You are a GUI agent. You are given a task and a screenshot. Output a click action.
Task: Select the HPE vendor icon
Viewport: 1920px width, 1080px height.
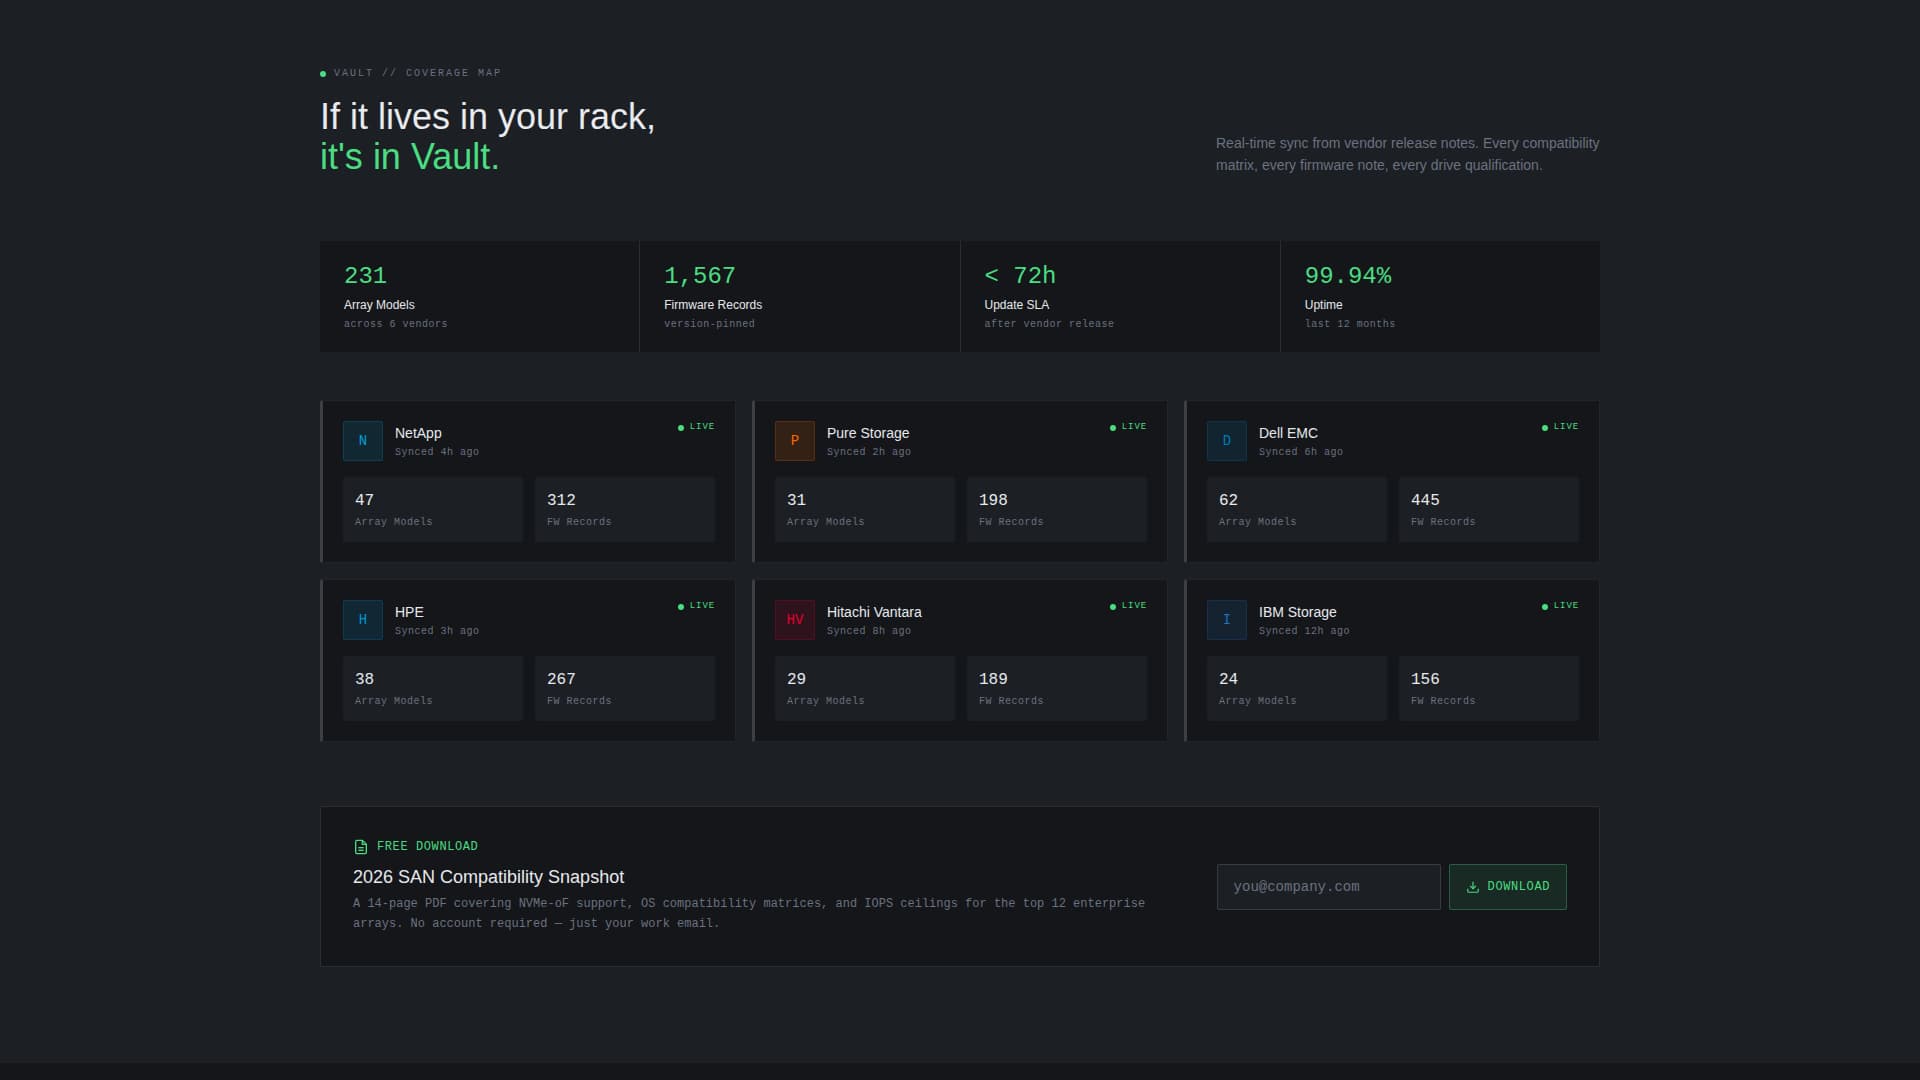[x=362, y=620]
